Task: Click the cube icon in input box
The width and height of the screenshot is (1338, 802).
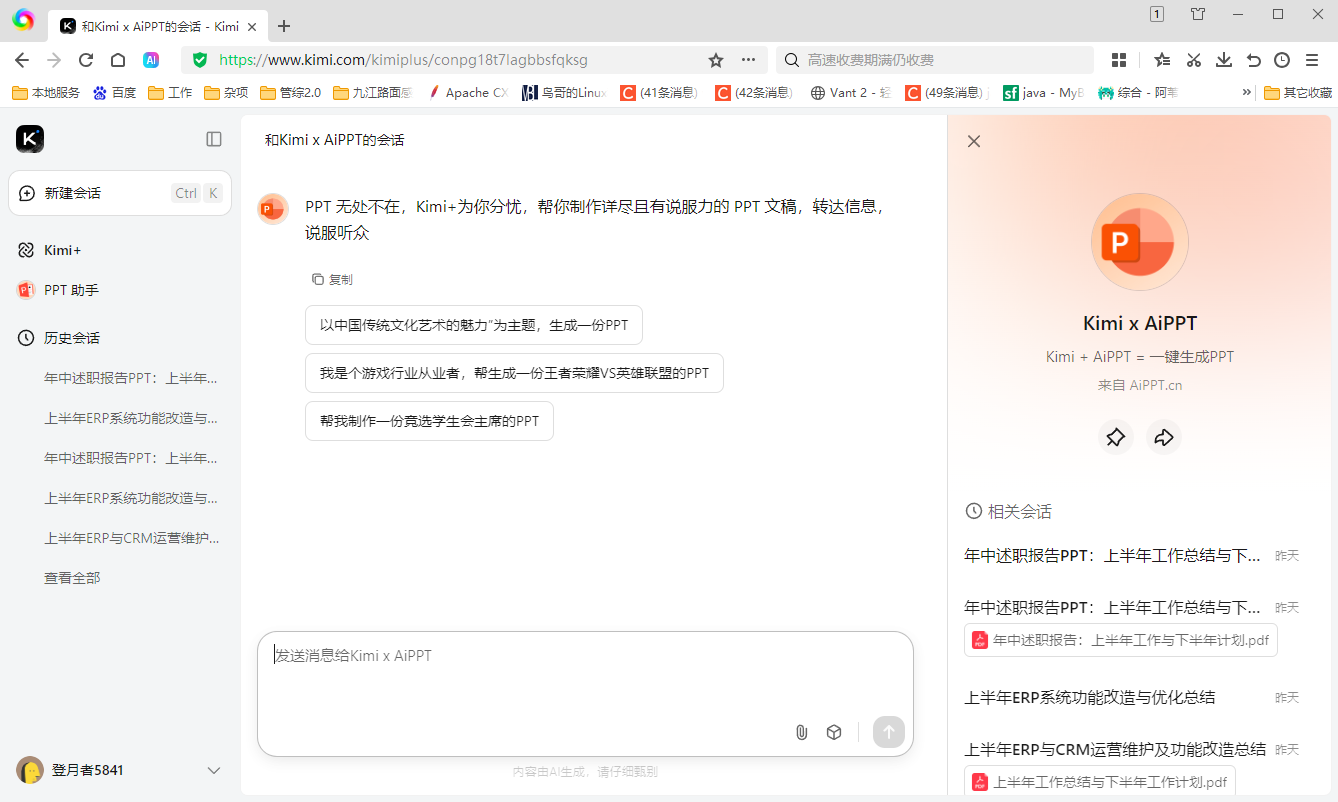Action: click(x=834, y=732)
